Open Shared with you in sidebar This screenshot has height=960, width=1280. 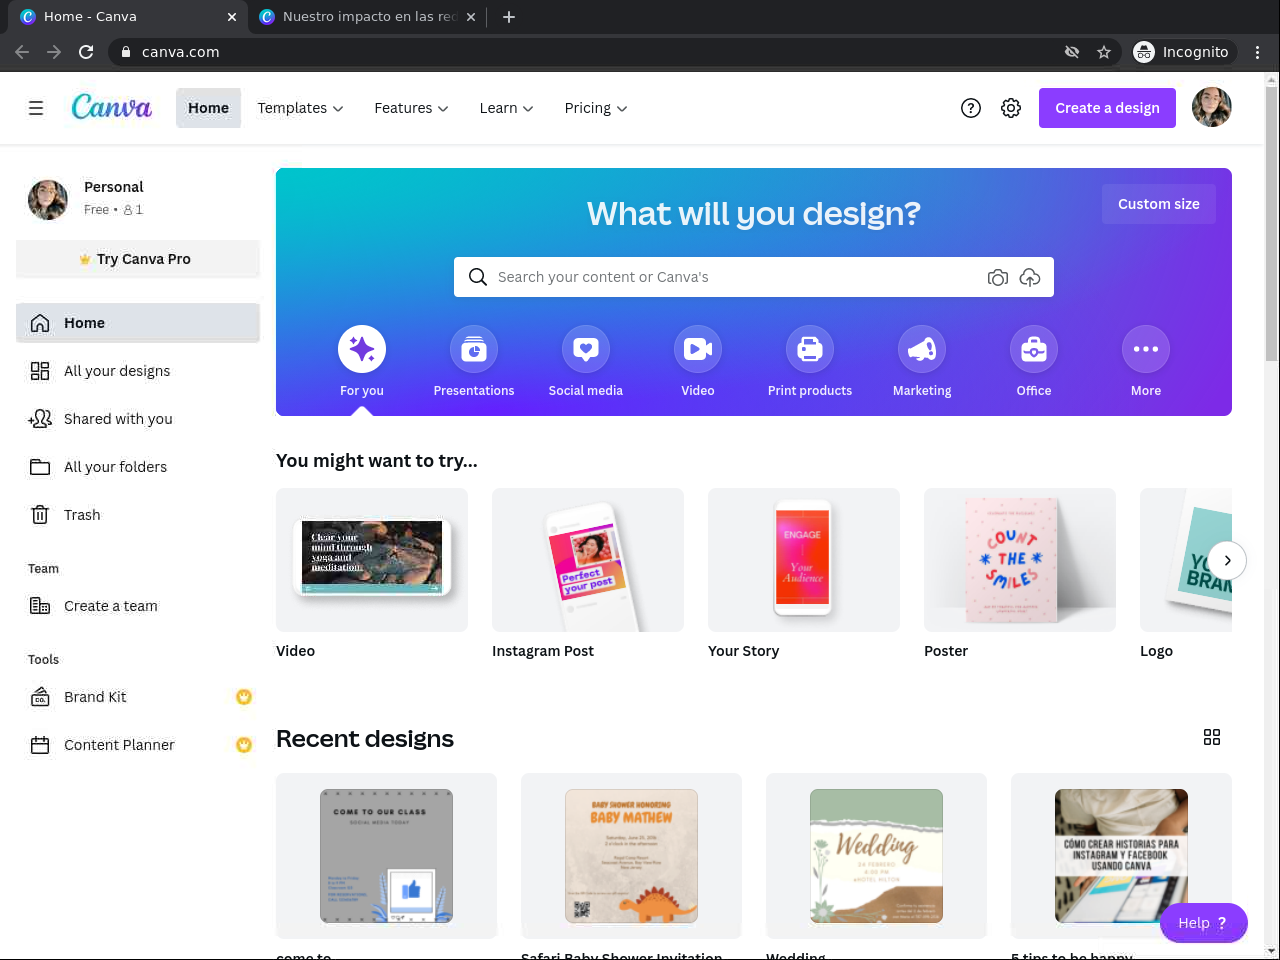[x=138, y=419]
